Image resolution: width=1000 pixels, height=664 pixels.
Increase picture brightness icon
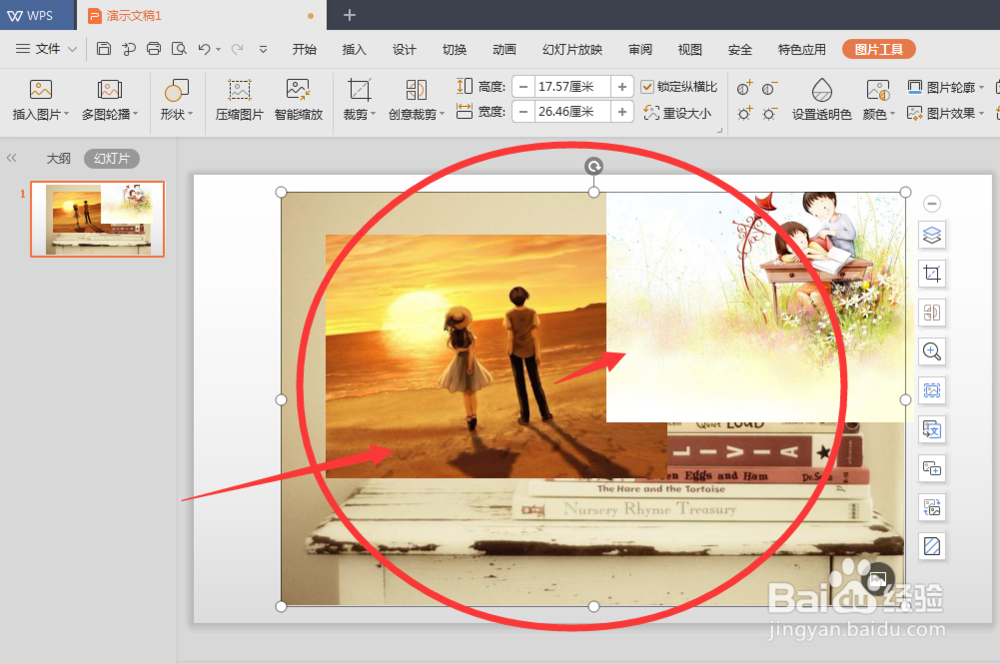coord(744,114)
